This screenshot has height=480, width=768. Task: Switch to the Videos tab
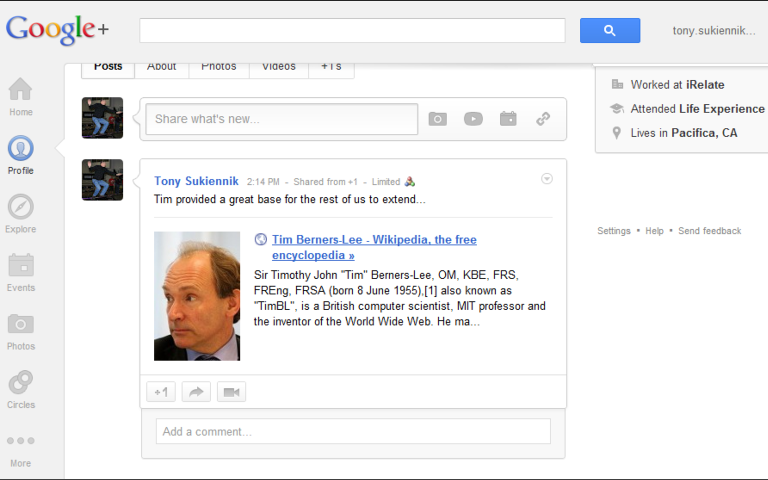tap(279, 68)
